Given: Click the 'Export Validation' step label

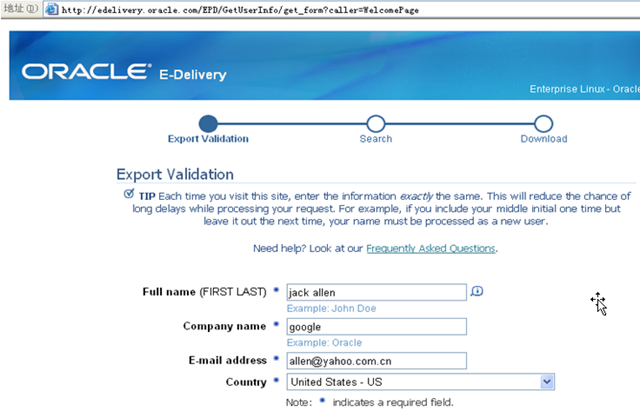Looking at the screenshot, I should (208, 139).
